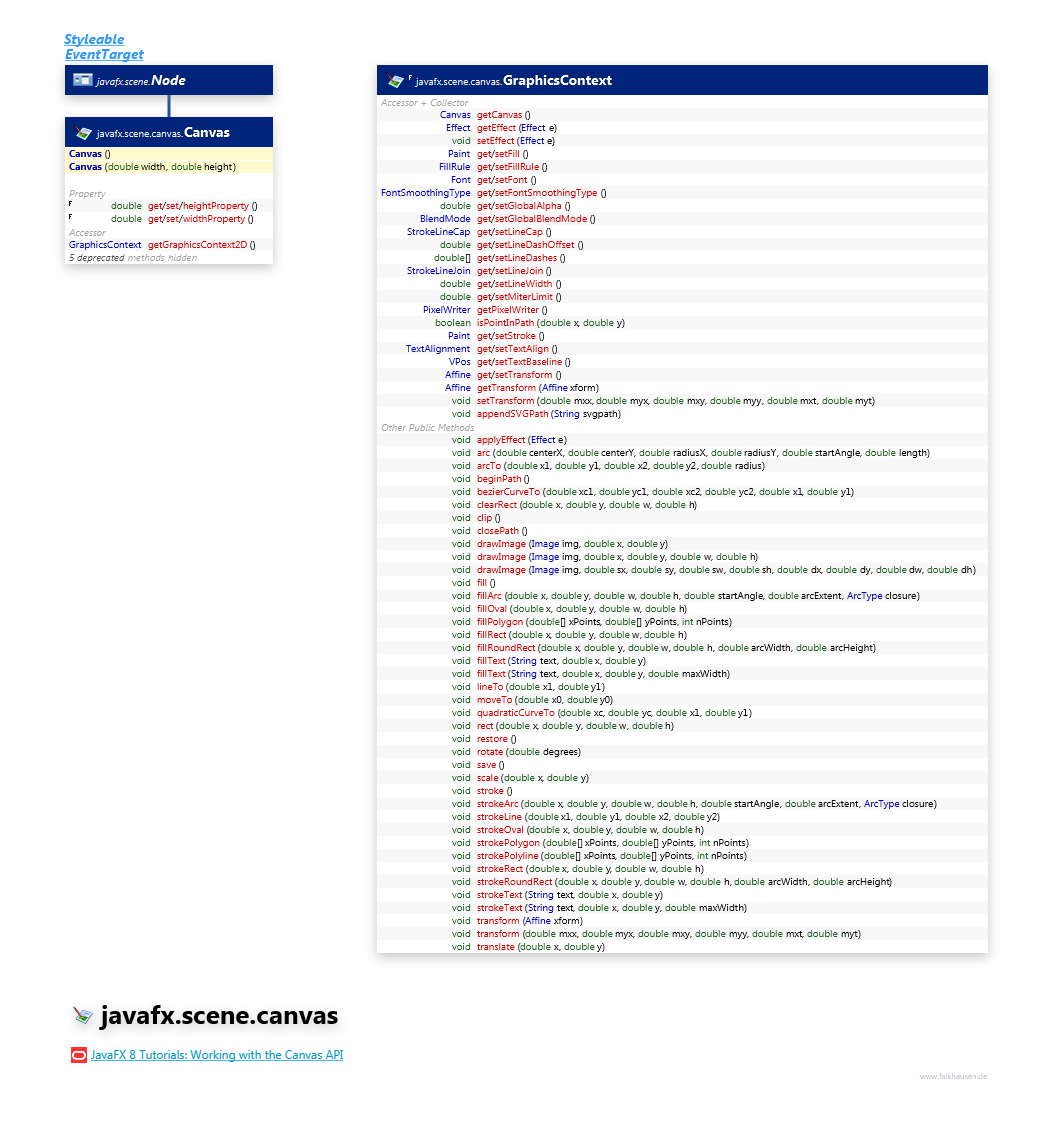Click strokeRoundRect method

point(685,882)
